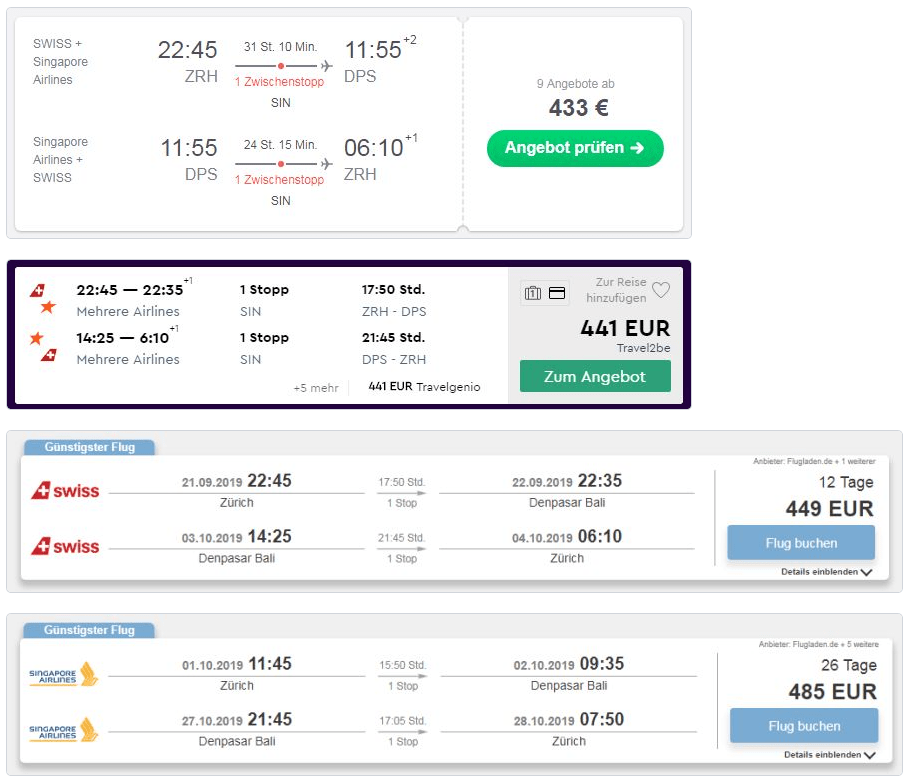907x781 pixels.
Task: Click the 03.10.2019 14:25 departure time
Action: 237,537
